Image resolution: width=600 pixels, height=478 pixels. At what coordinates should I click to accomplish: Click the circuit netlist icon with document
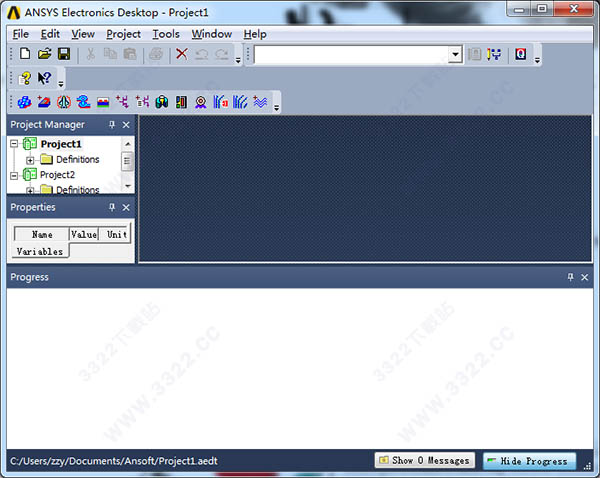pyautogui.click(x=142, y=102)
